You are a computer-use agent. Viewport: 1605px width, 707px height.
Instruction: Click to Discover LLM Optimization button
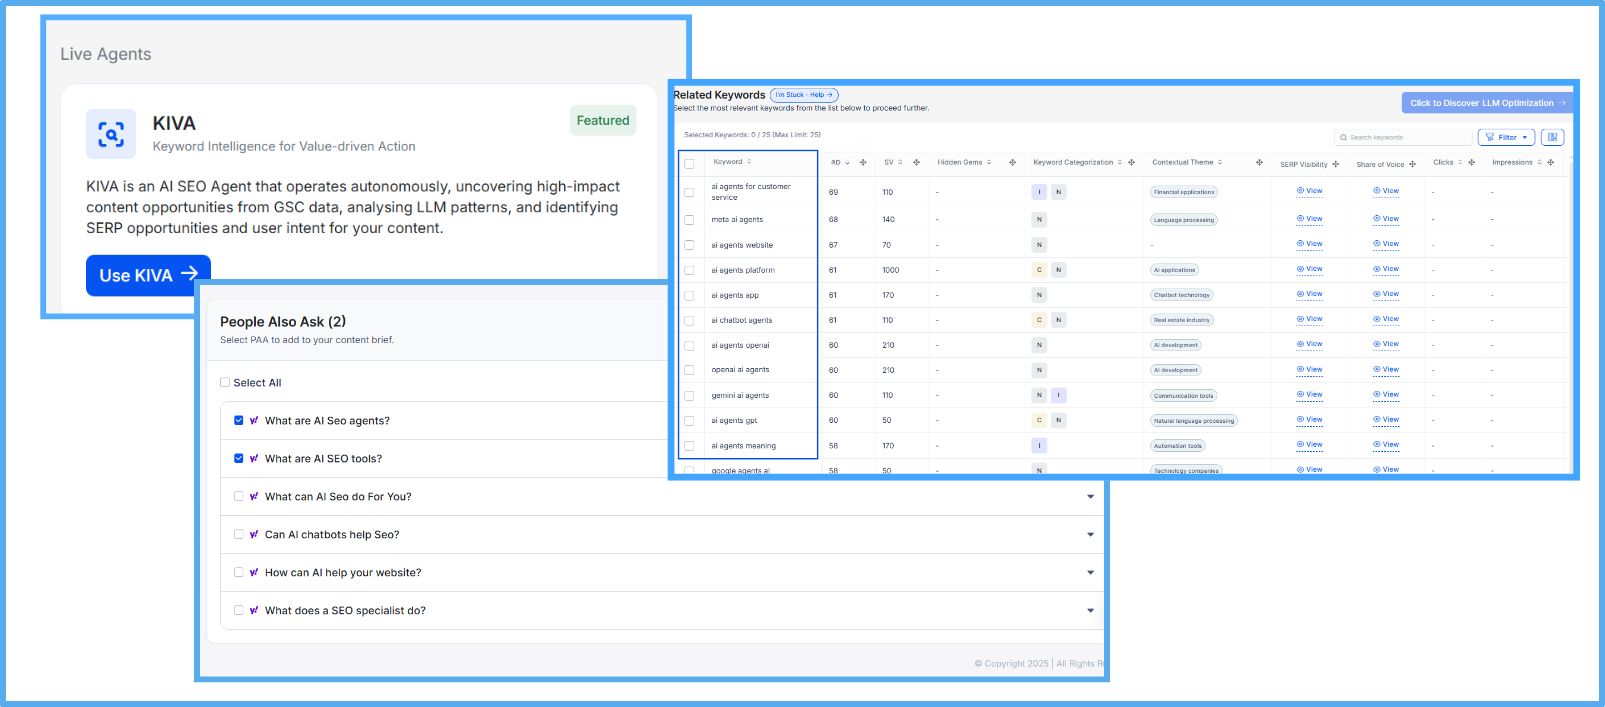click(1487, 103)
